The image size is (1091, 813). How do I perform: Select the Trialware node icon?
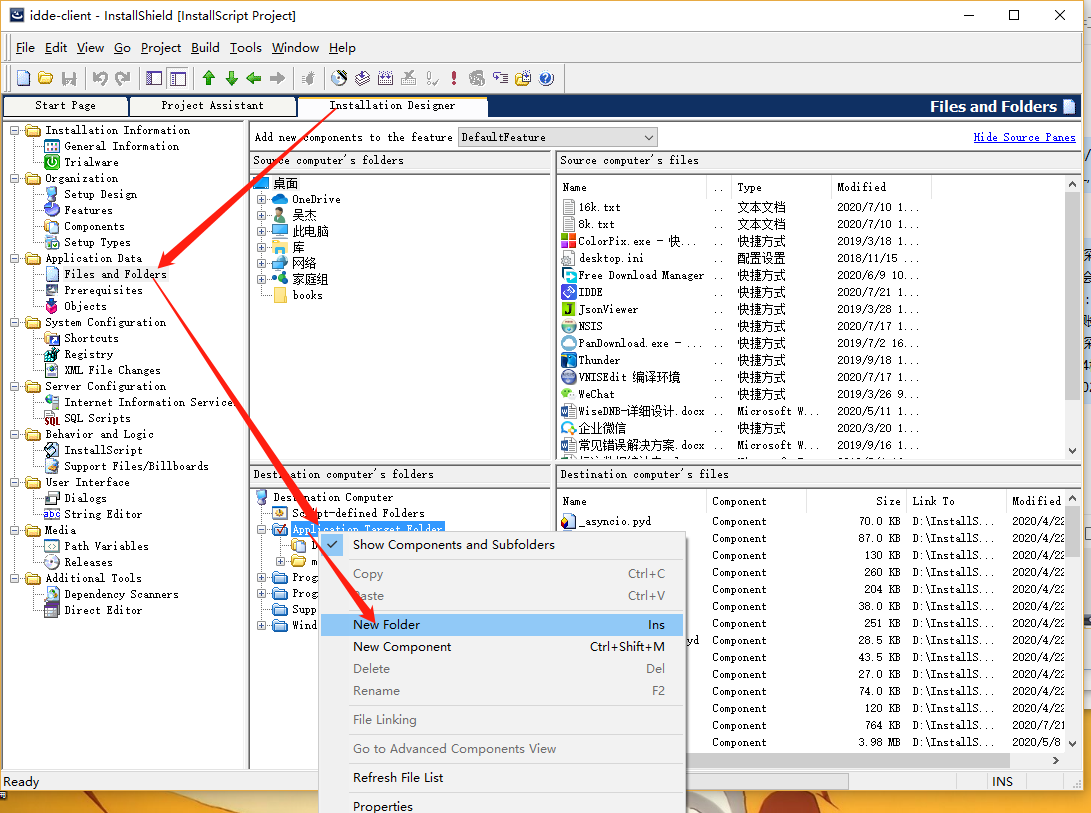coord(52,162)
